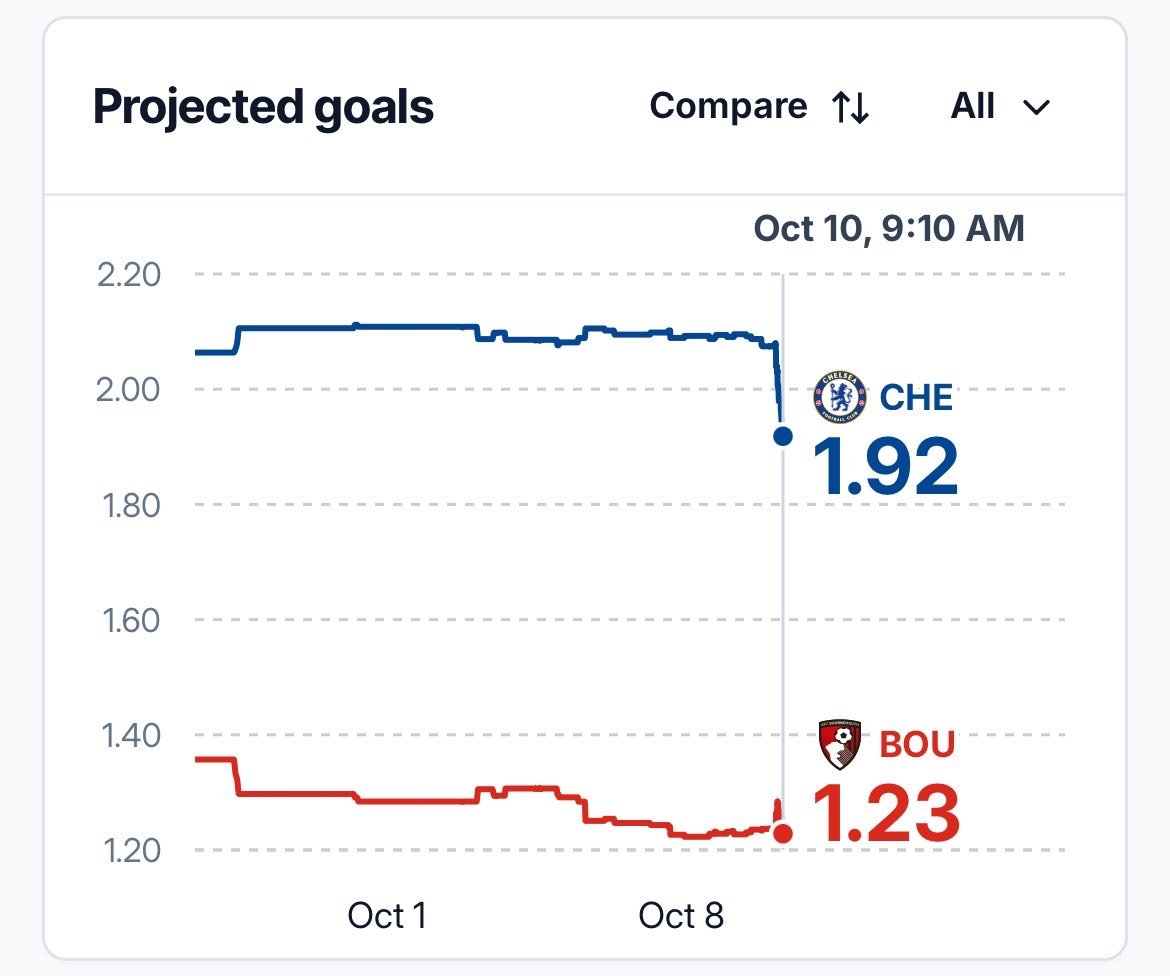Click the Compare sort arrows icon
The width and height of the screenshot is (1170, 976).
click(x=851, y=107)
